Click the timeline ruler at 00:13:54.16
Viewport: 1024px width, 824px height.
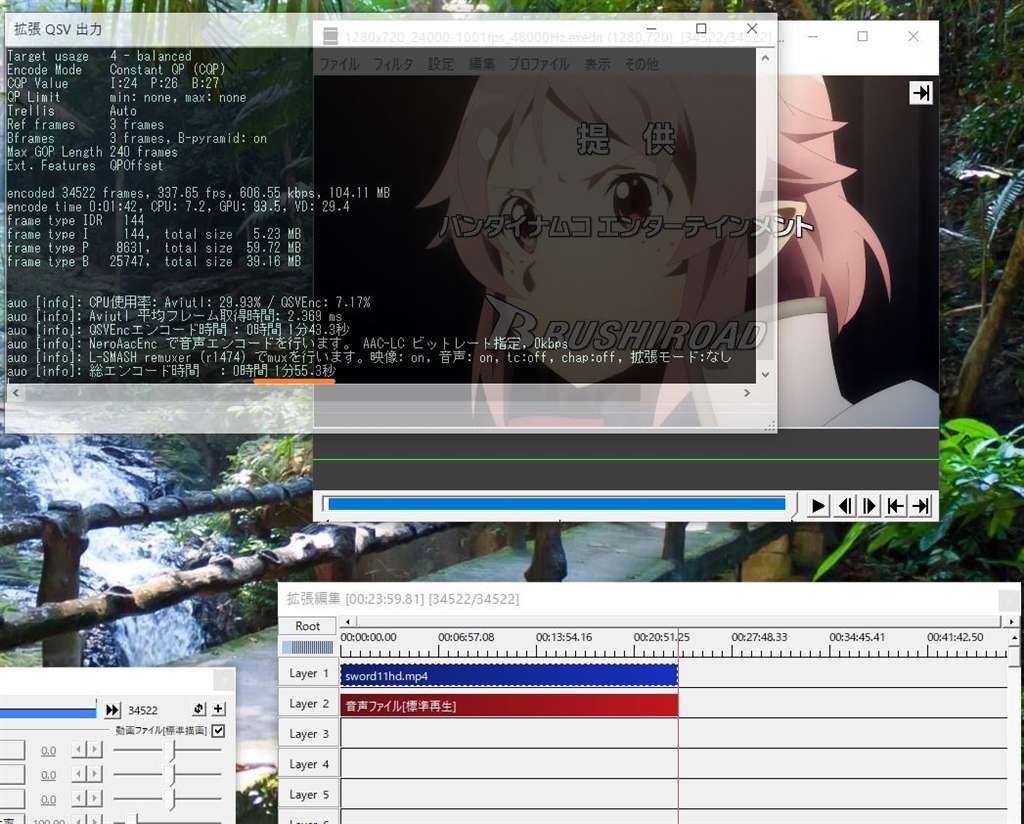pyautogui.click(x=564, y=637)
